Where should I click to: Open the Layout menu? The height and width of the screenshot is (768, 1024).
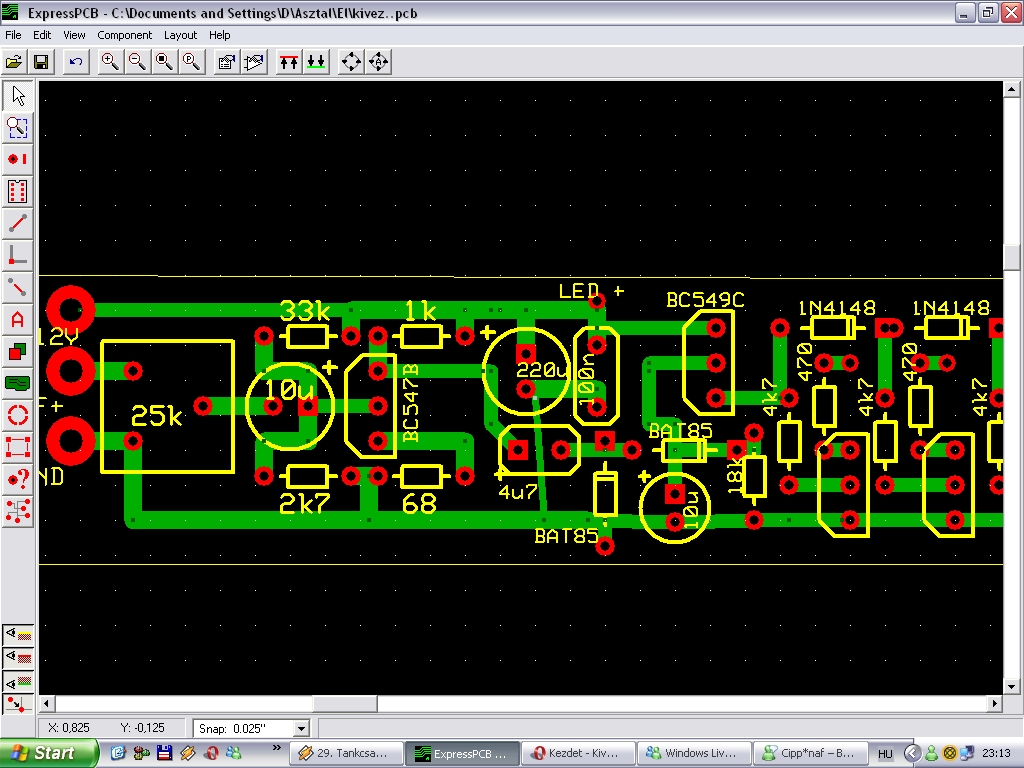coord(180,35)
